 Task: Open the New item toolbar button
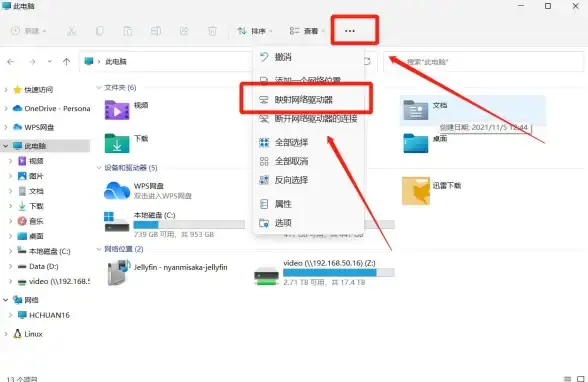coord(28,31)
